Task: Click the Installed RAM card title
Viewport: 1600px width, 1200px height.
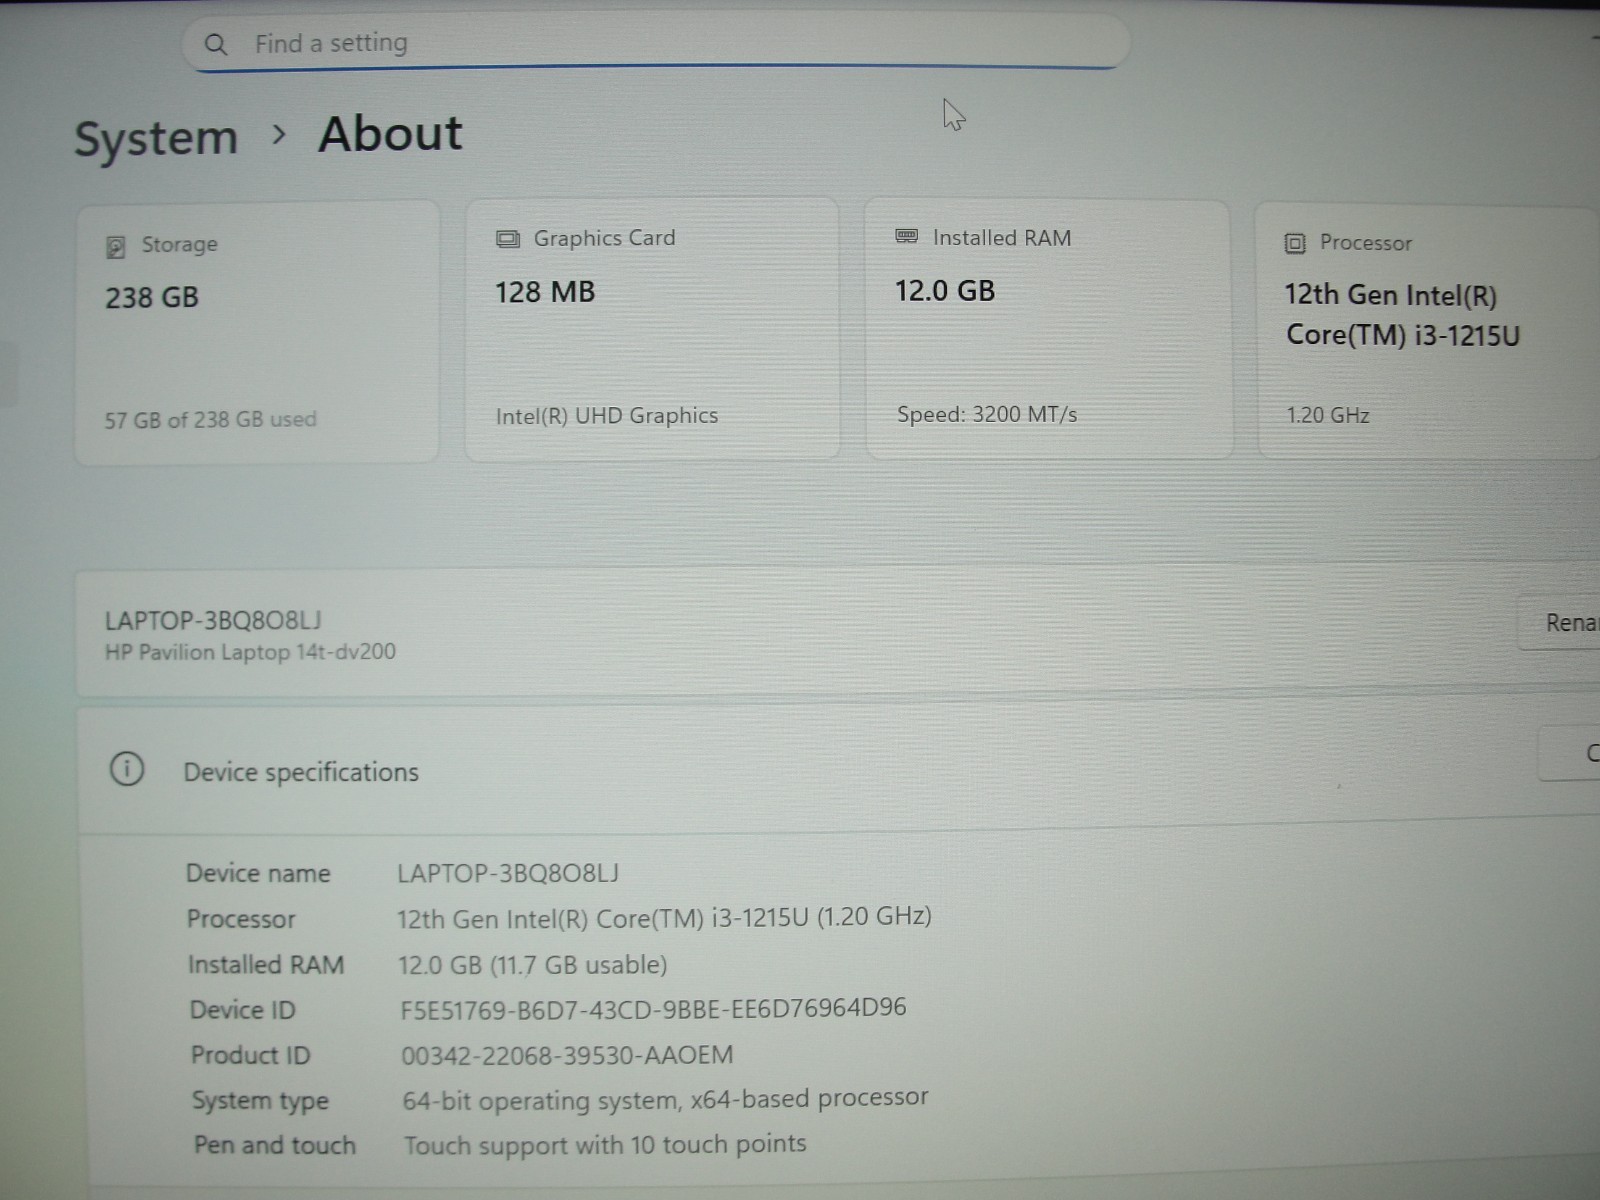Action: [1001, 238]
